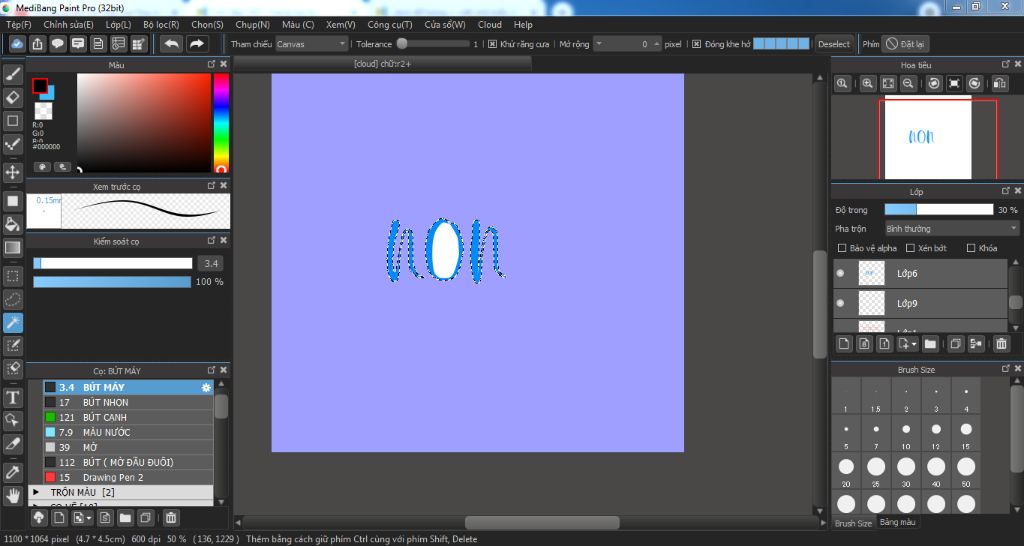Select the Drawing Pen 2 brush
The width and height of the screenshot is (1024, 546).
pyautogui.click(x=128, y=477)
